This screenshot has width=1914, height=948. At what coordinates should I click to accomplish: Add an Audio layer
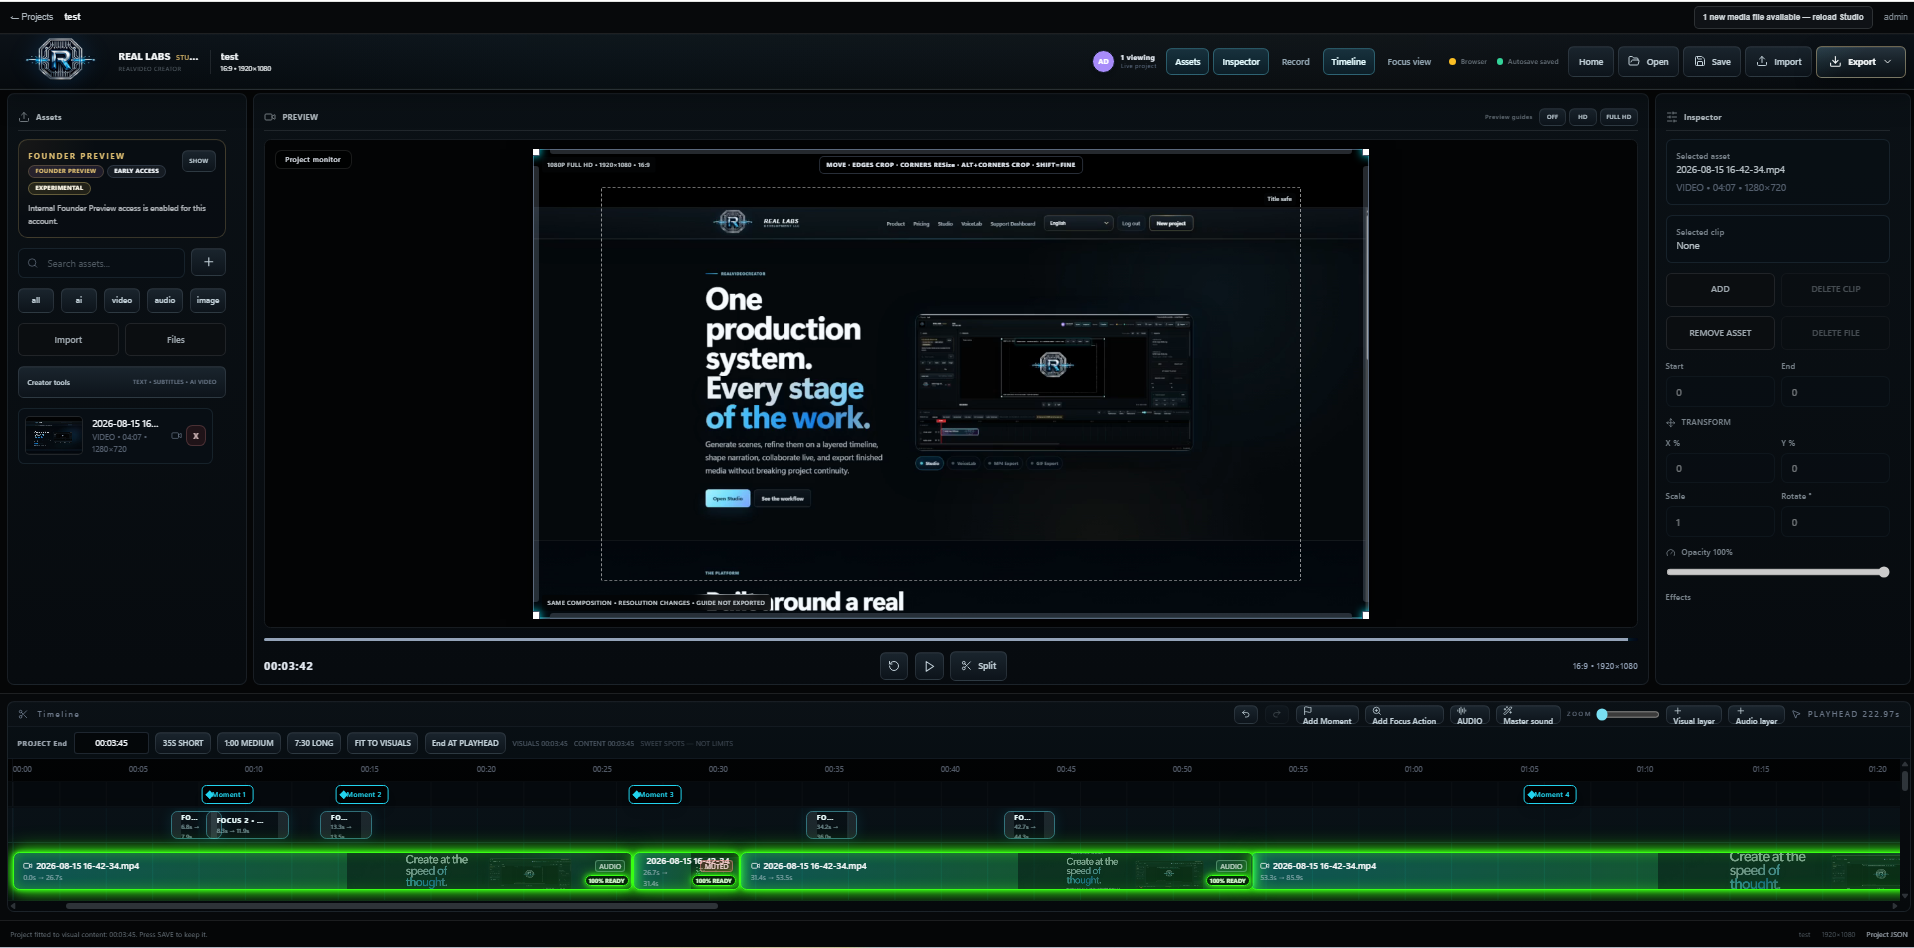[x=1756, y=715]
